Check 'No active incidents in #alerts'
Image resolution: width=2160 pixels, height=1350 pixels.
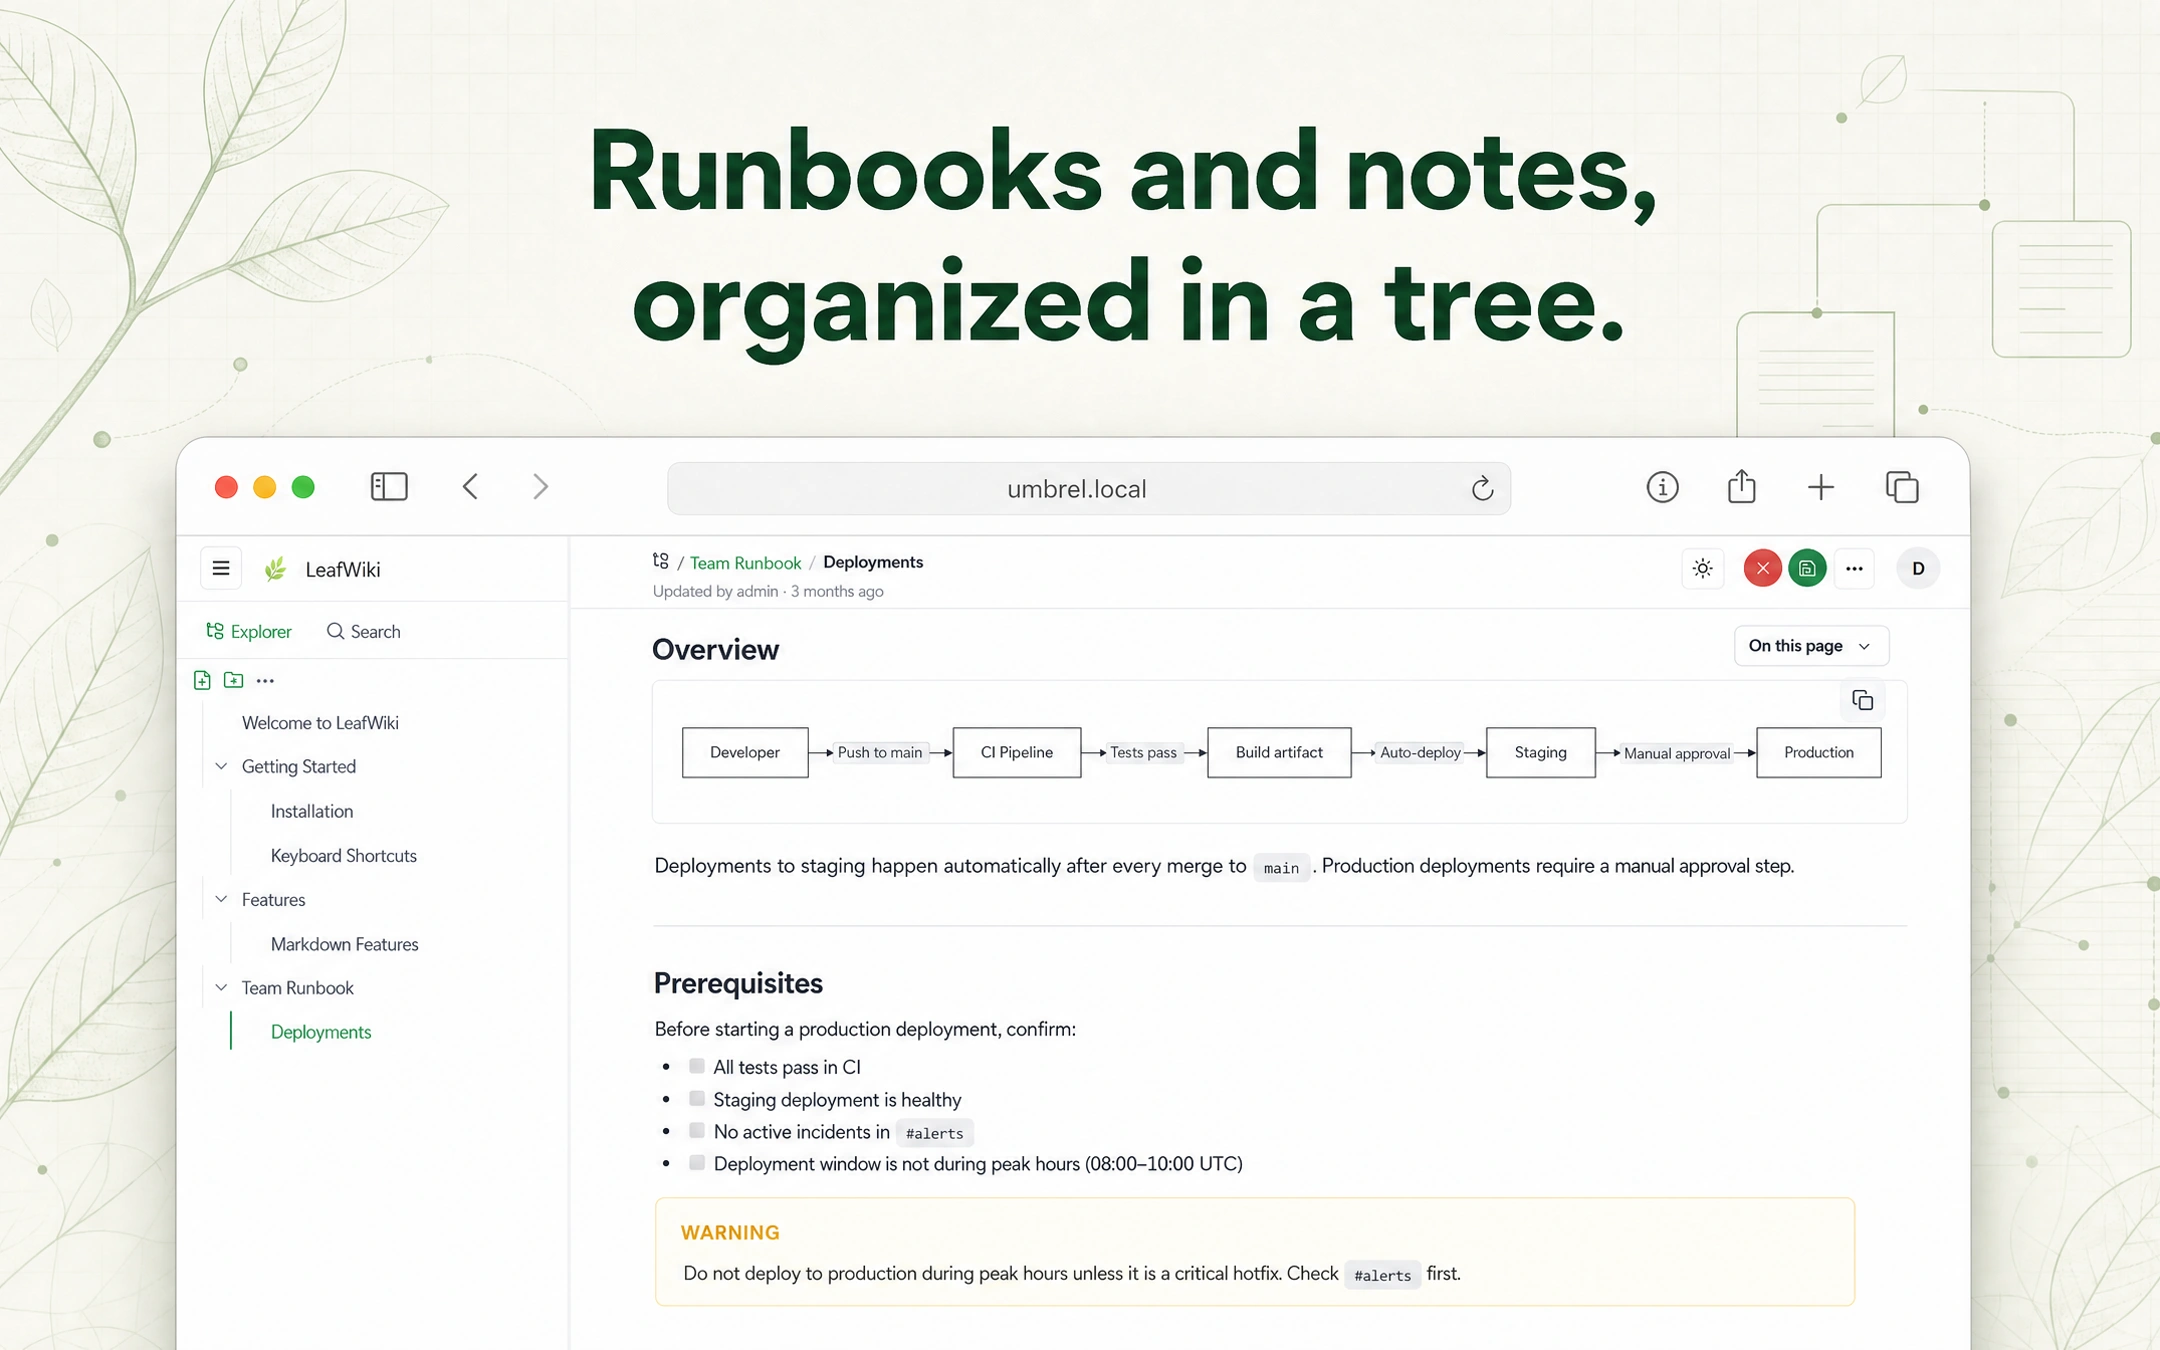(697, 1130)
